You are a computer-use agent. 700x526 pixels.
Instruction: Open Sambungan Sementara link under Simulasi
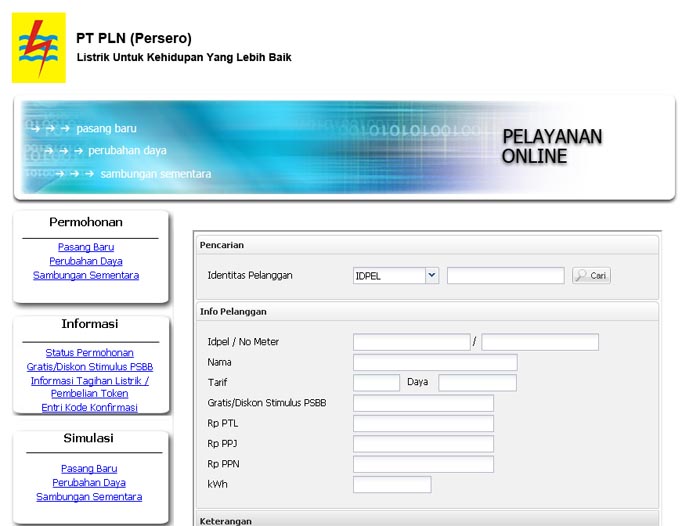point(89,497)
